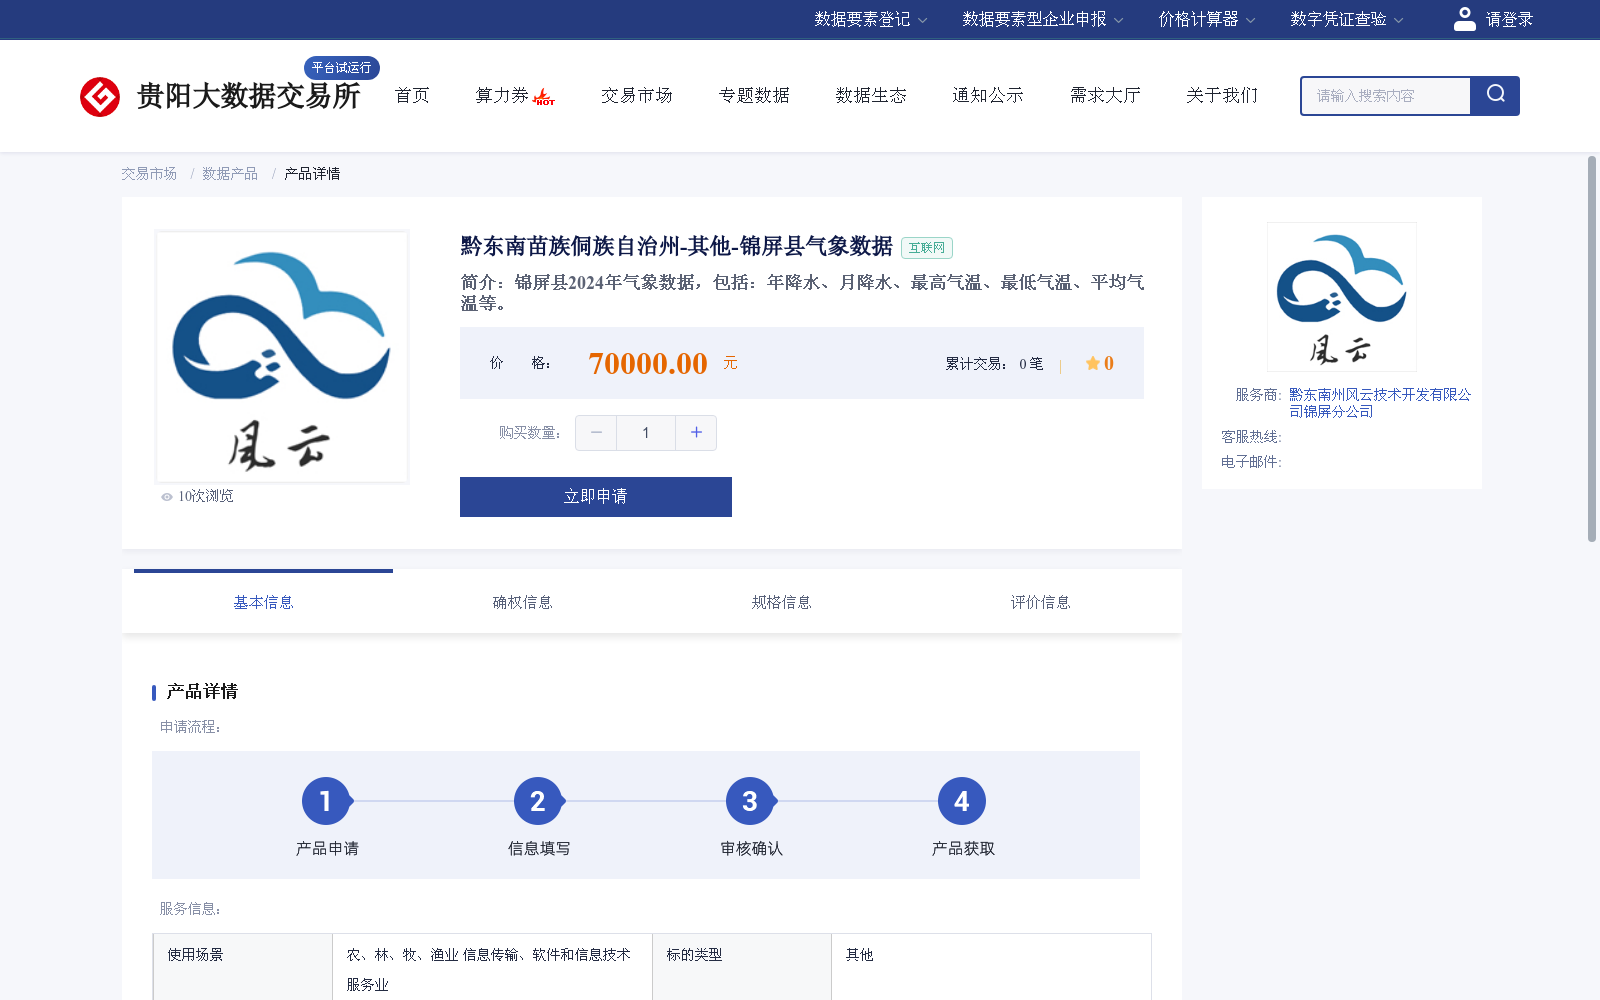Click the page vertical scrollbar
1600x1000 pixels.
(1592, 349)
